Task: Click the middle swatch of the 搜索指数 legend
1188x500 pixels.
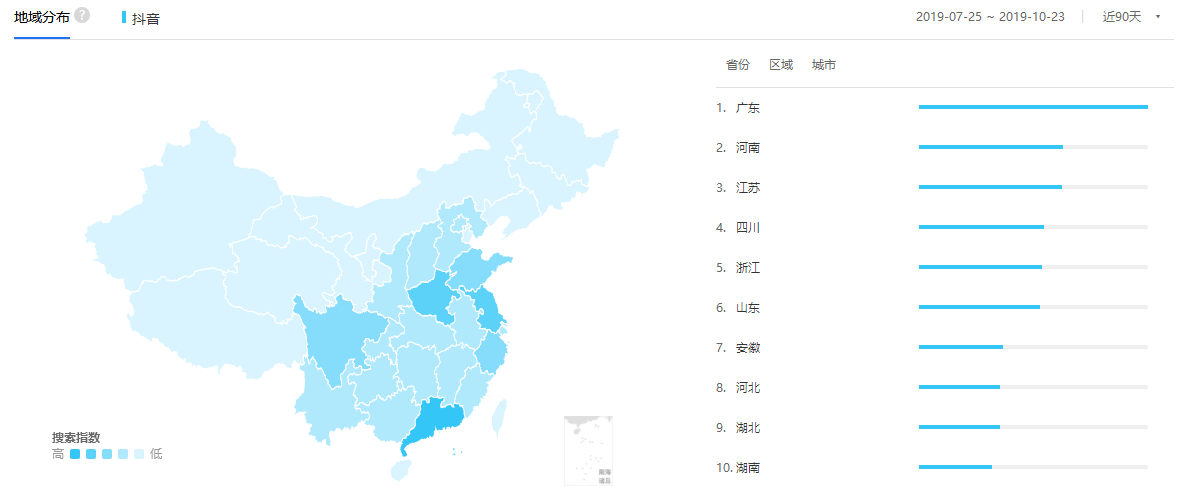Action: point(107,455)
